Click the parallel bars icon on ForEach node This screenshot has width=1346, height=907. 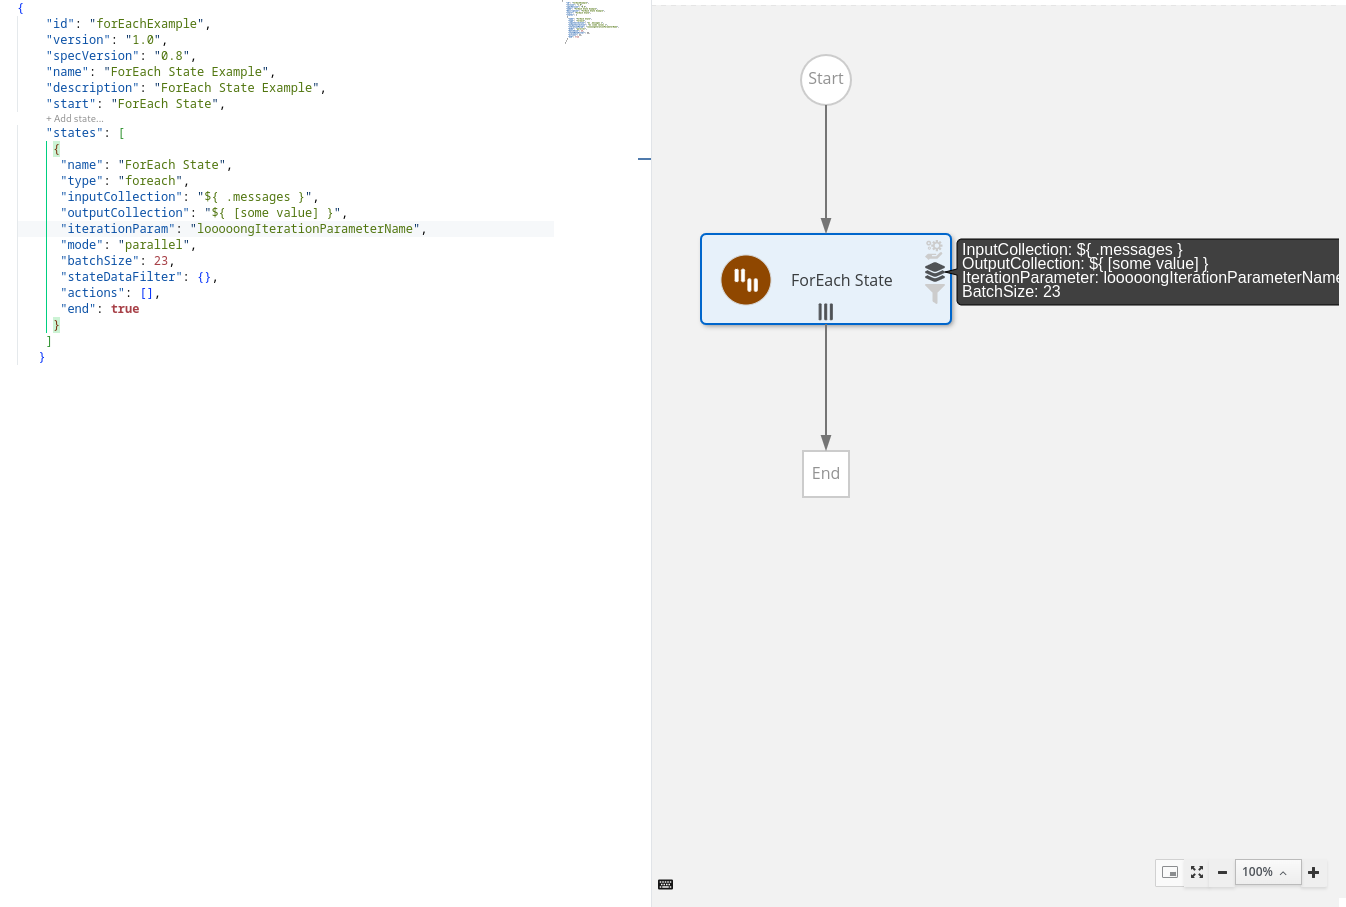pos(826,312)
